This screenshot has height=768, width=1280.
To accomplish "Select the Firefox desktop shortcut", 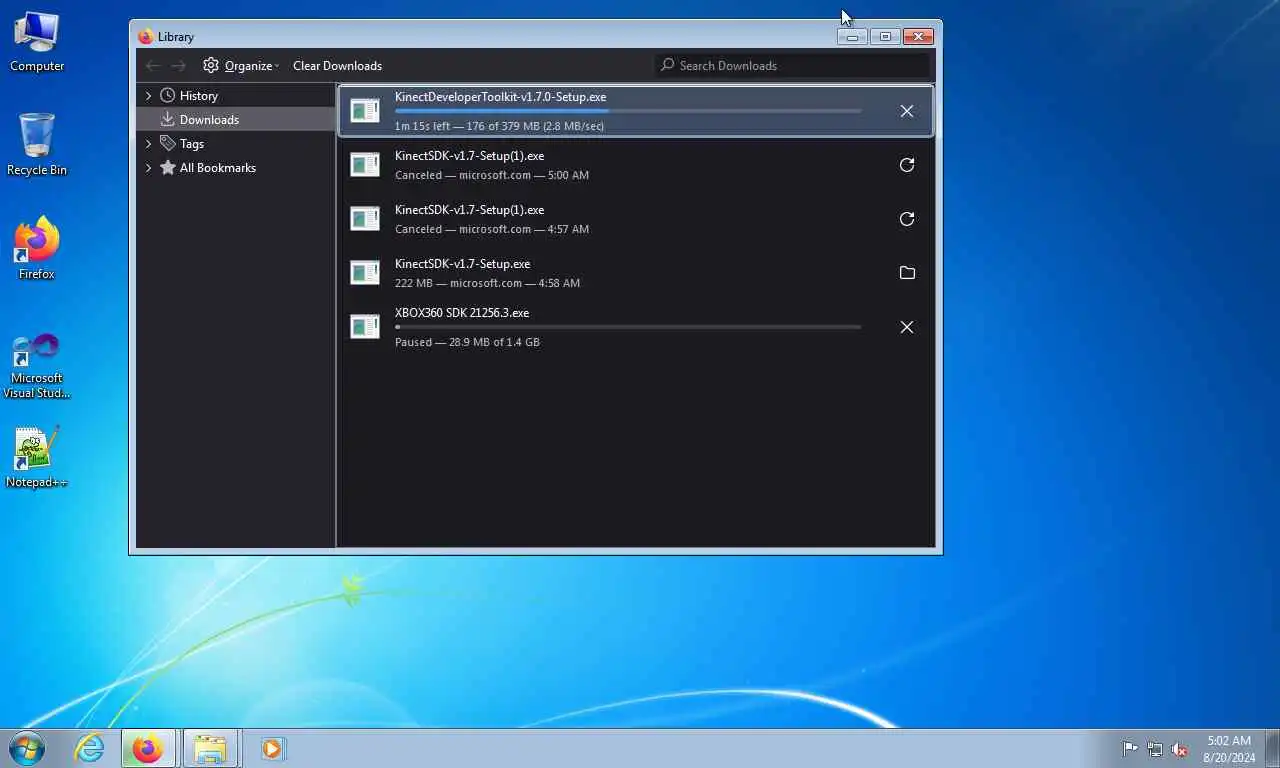I will (x=37, y=248).
